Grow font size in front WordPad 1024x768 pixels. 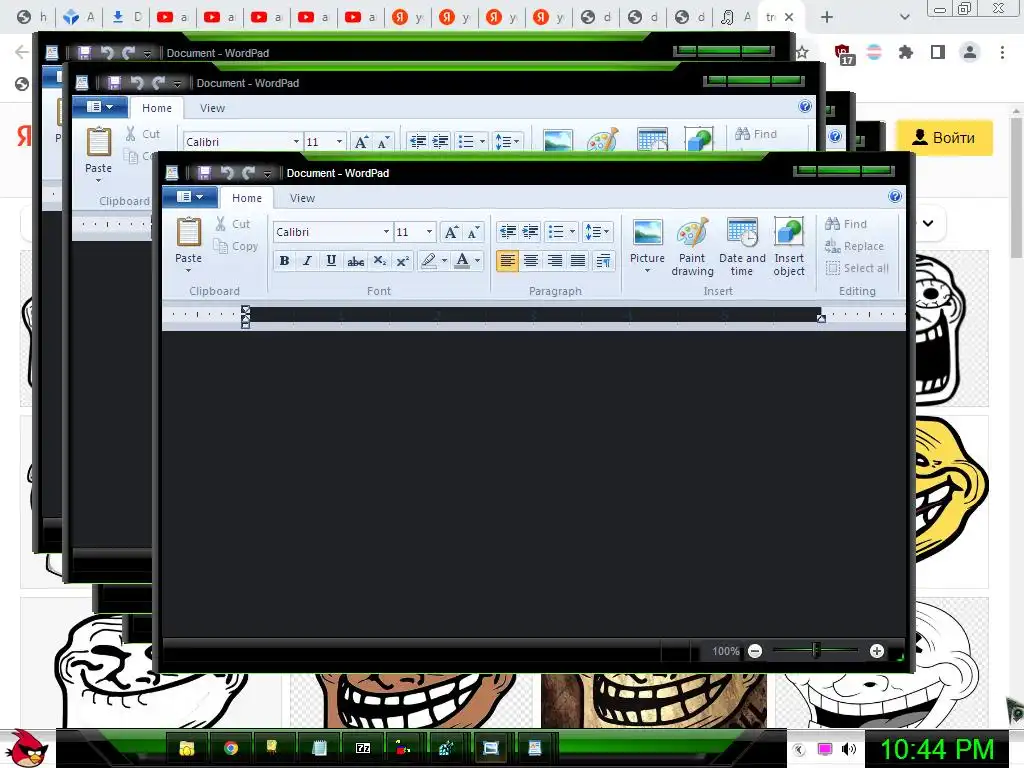(451, 232)
